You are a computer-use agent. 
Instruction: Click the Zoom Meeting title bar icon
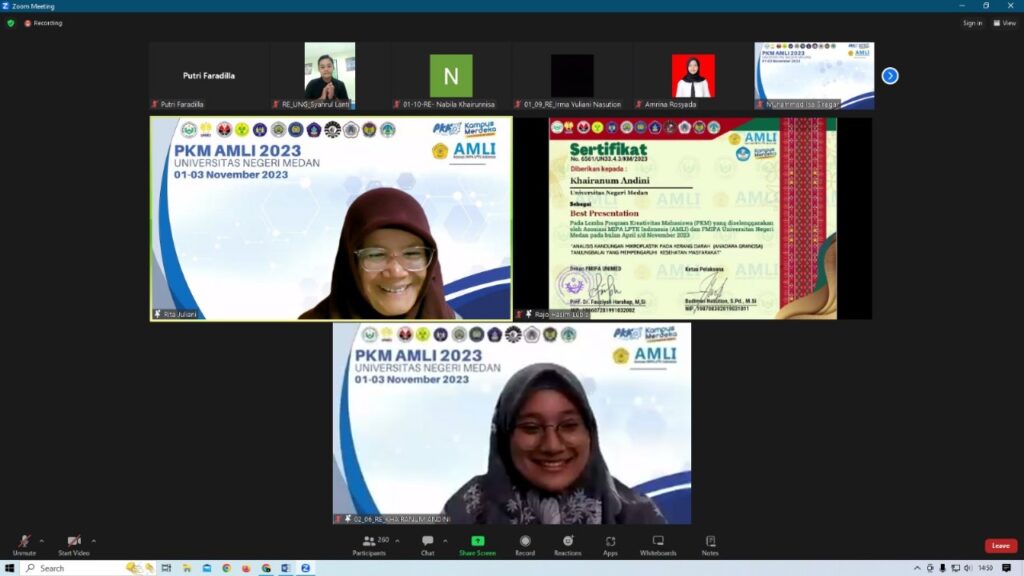5,6
